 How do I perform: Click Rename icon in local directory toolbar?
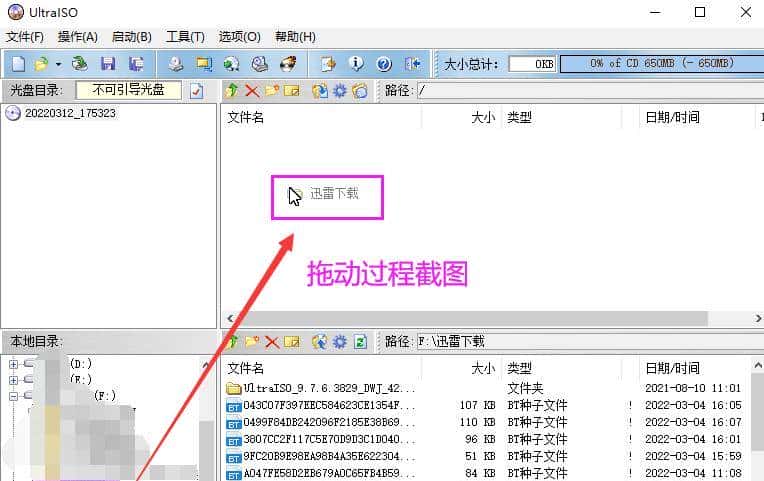coord(291,342)
